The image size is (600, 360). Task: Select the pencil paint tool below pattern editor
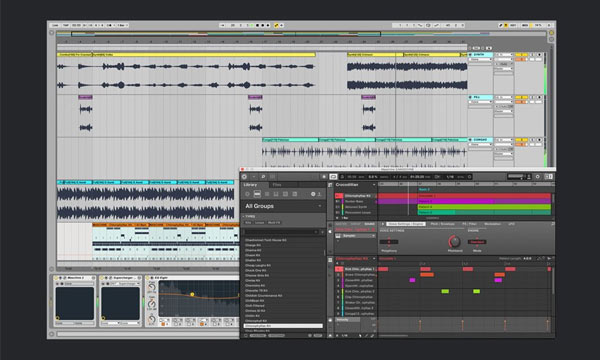coord(367,336)
